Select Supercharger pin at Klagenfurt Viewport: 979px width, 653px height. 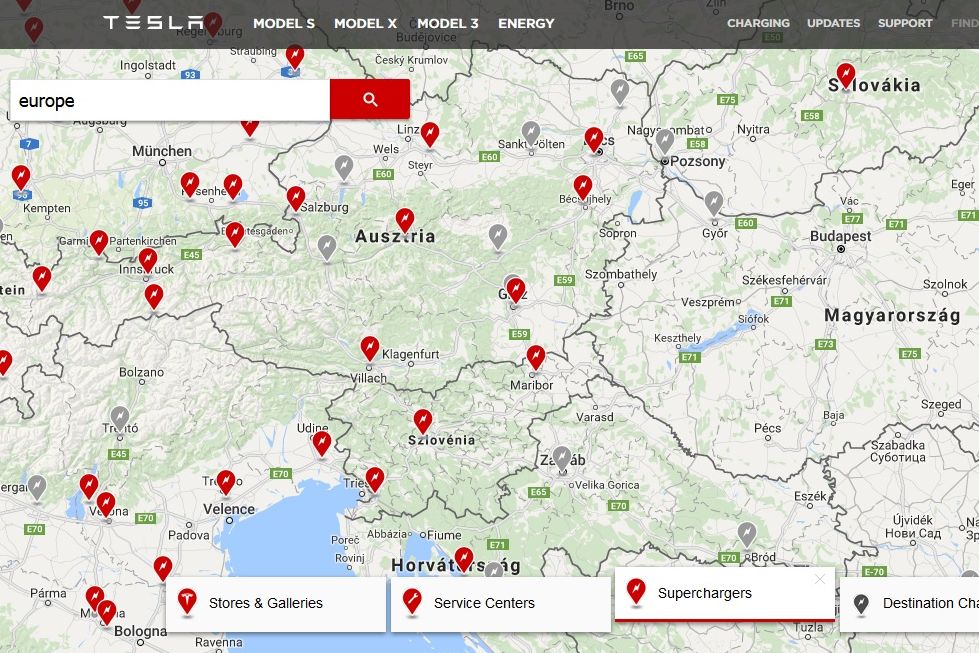(370, 347)
